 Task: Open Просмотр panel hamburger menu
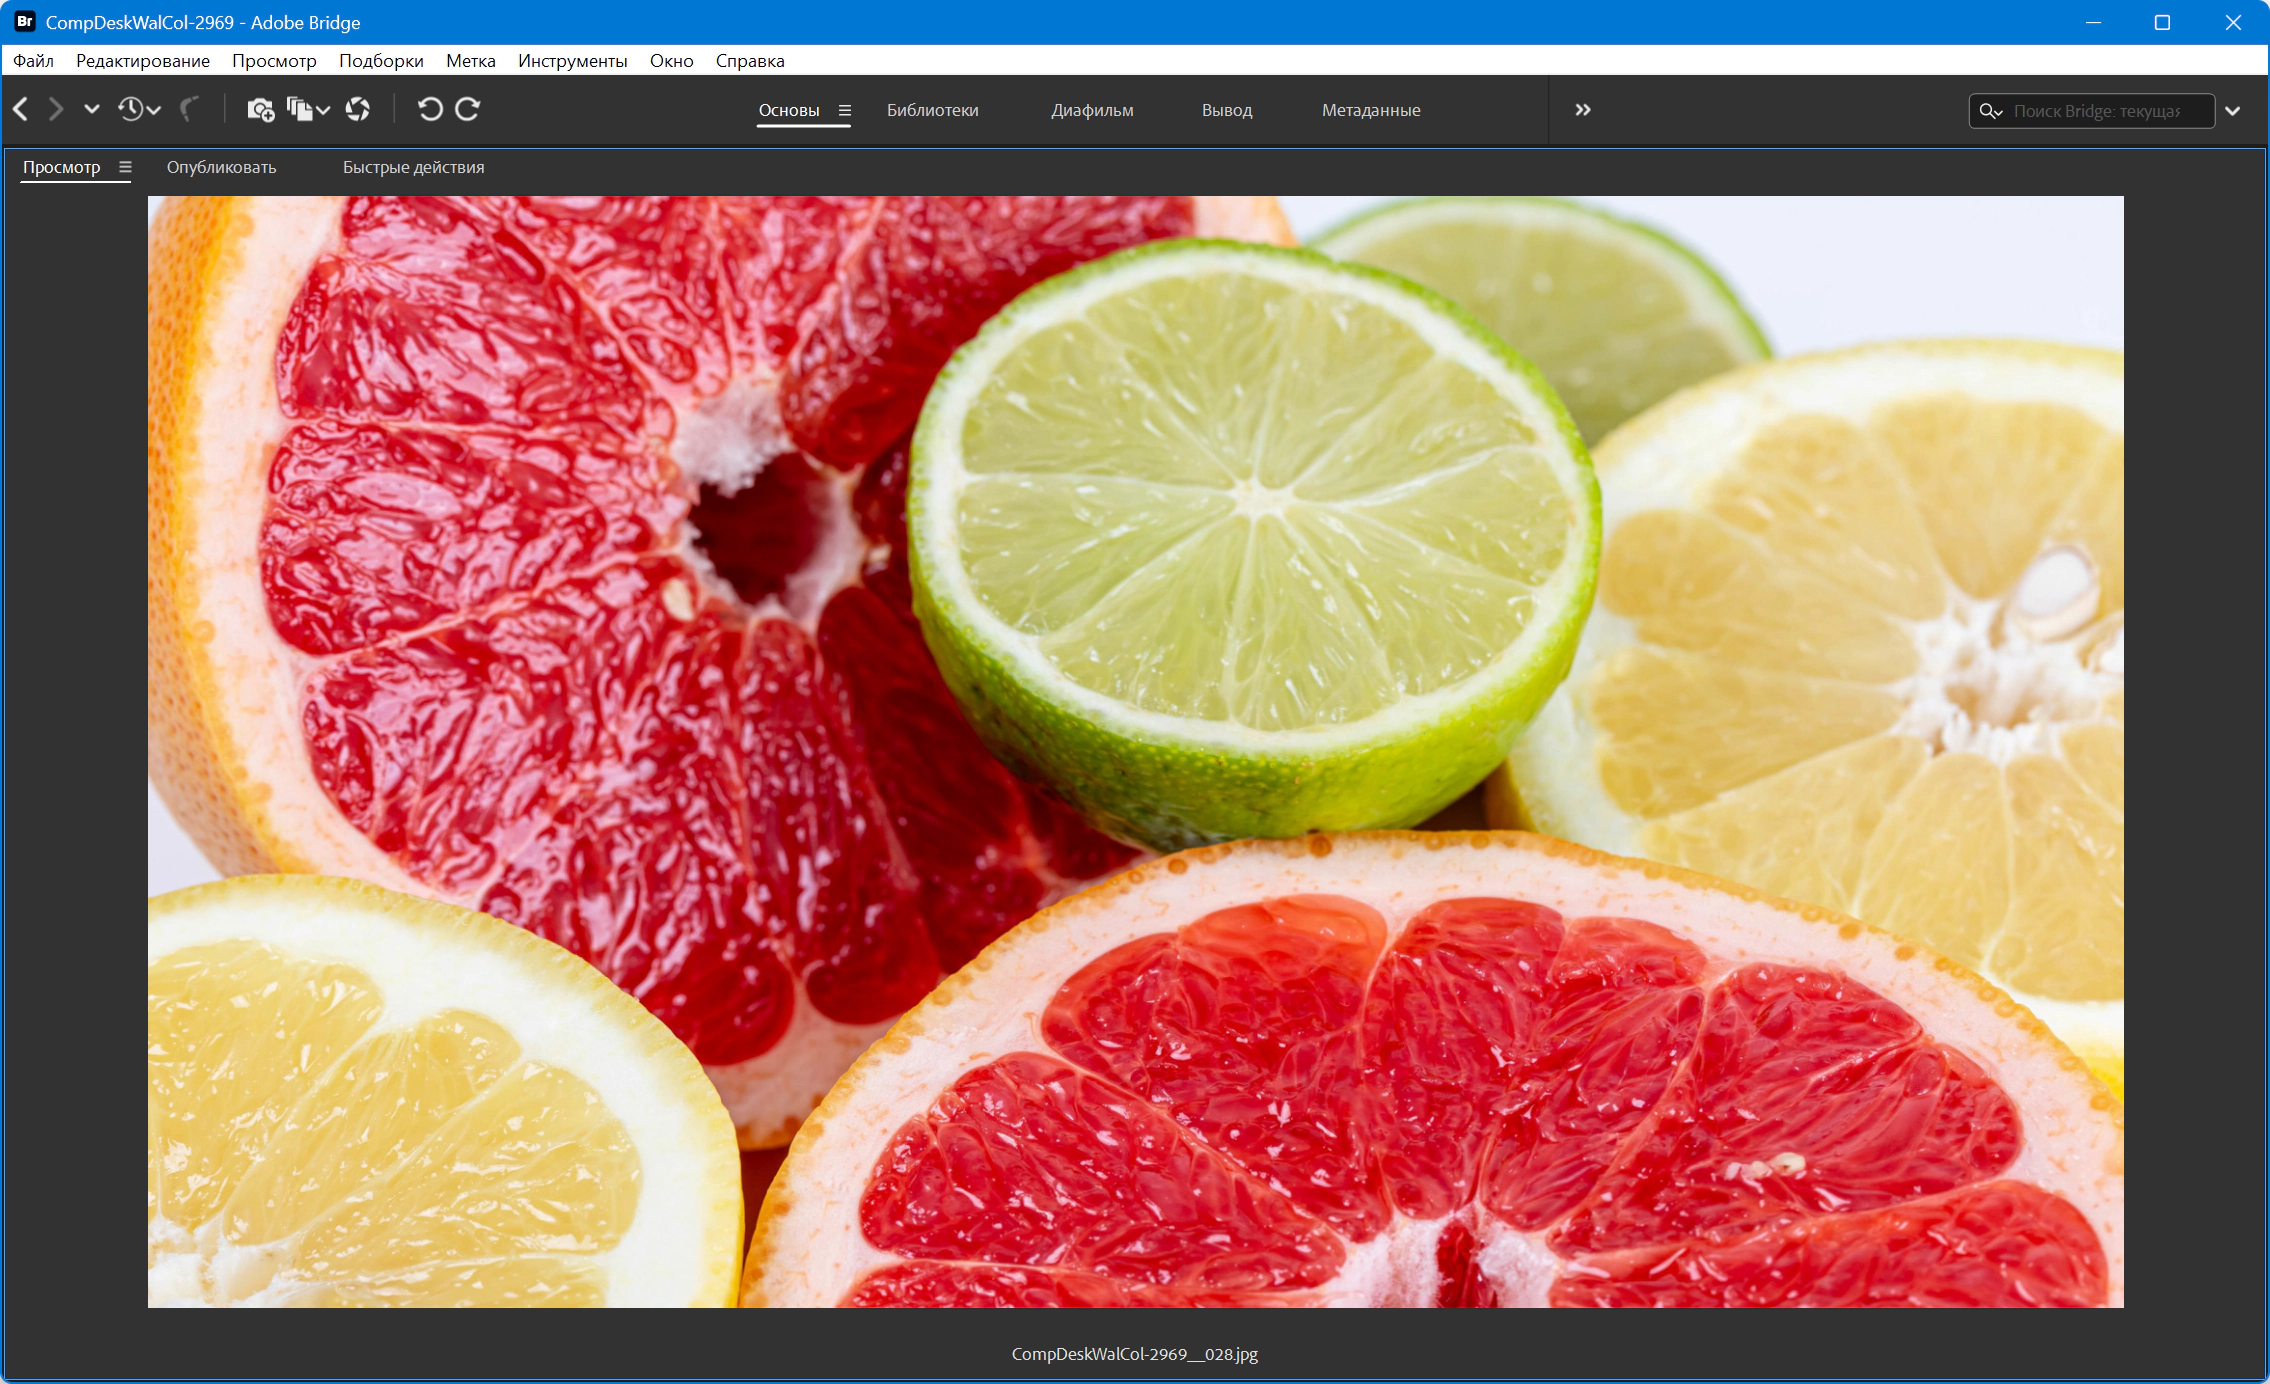point(125,167)
